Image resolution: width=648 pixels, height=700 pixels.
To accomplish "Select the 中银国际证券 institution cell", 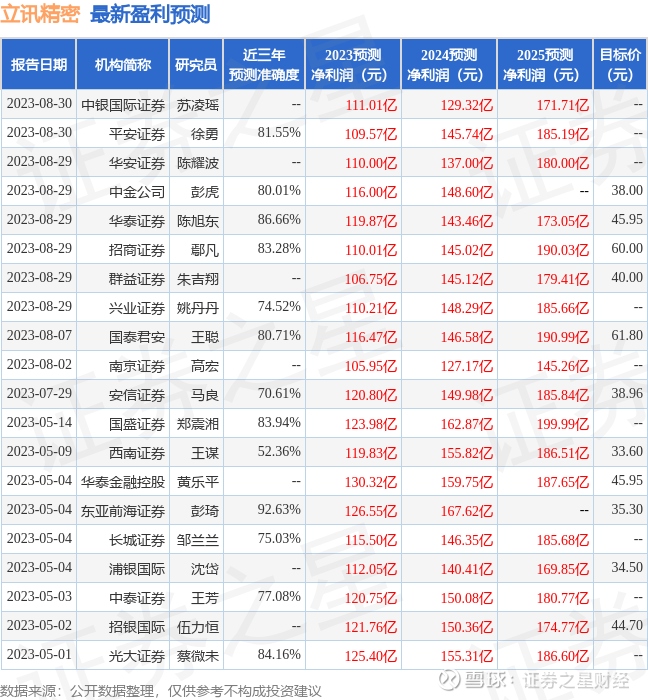I will tap(123, 105).
